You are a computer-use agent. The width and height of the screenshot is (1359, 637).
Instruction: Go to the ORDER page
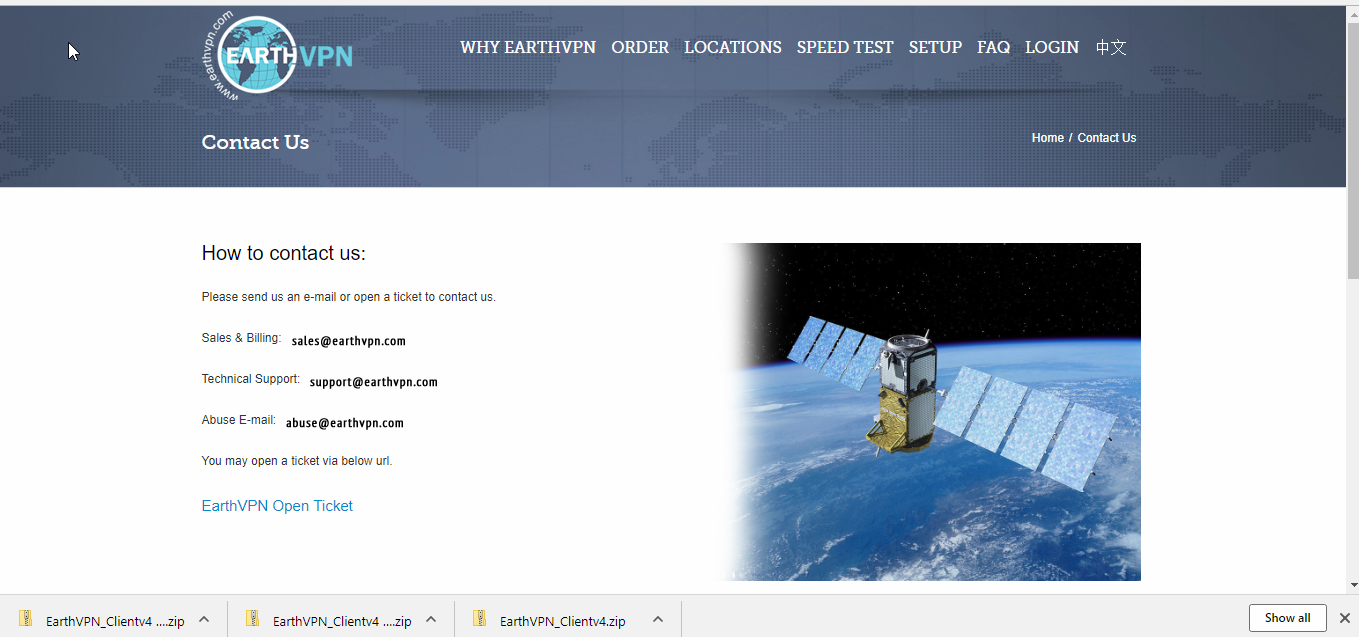(640, 47)
